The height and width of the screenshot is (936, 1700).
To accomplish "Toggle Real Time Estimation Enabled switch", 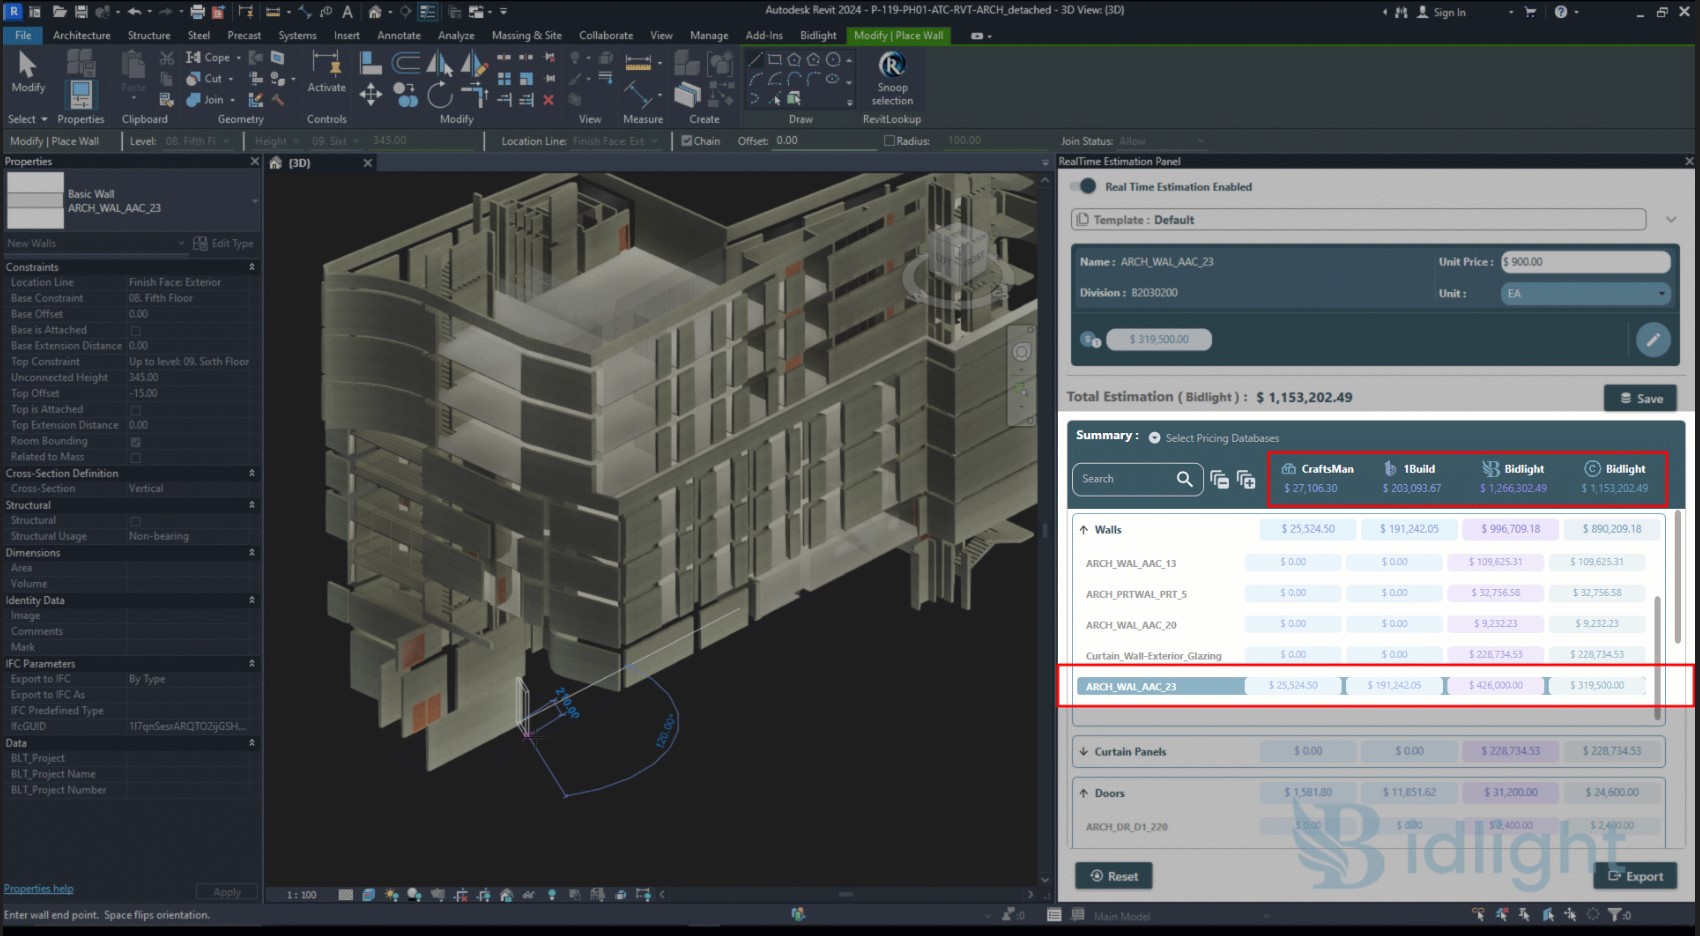I will pyautogui.click(x=1083, y=187).
